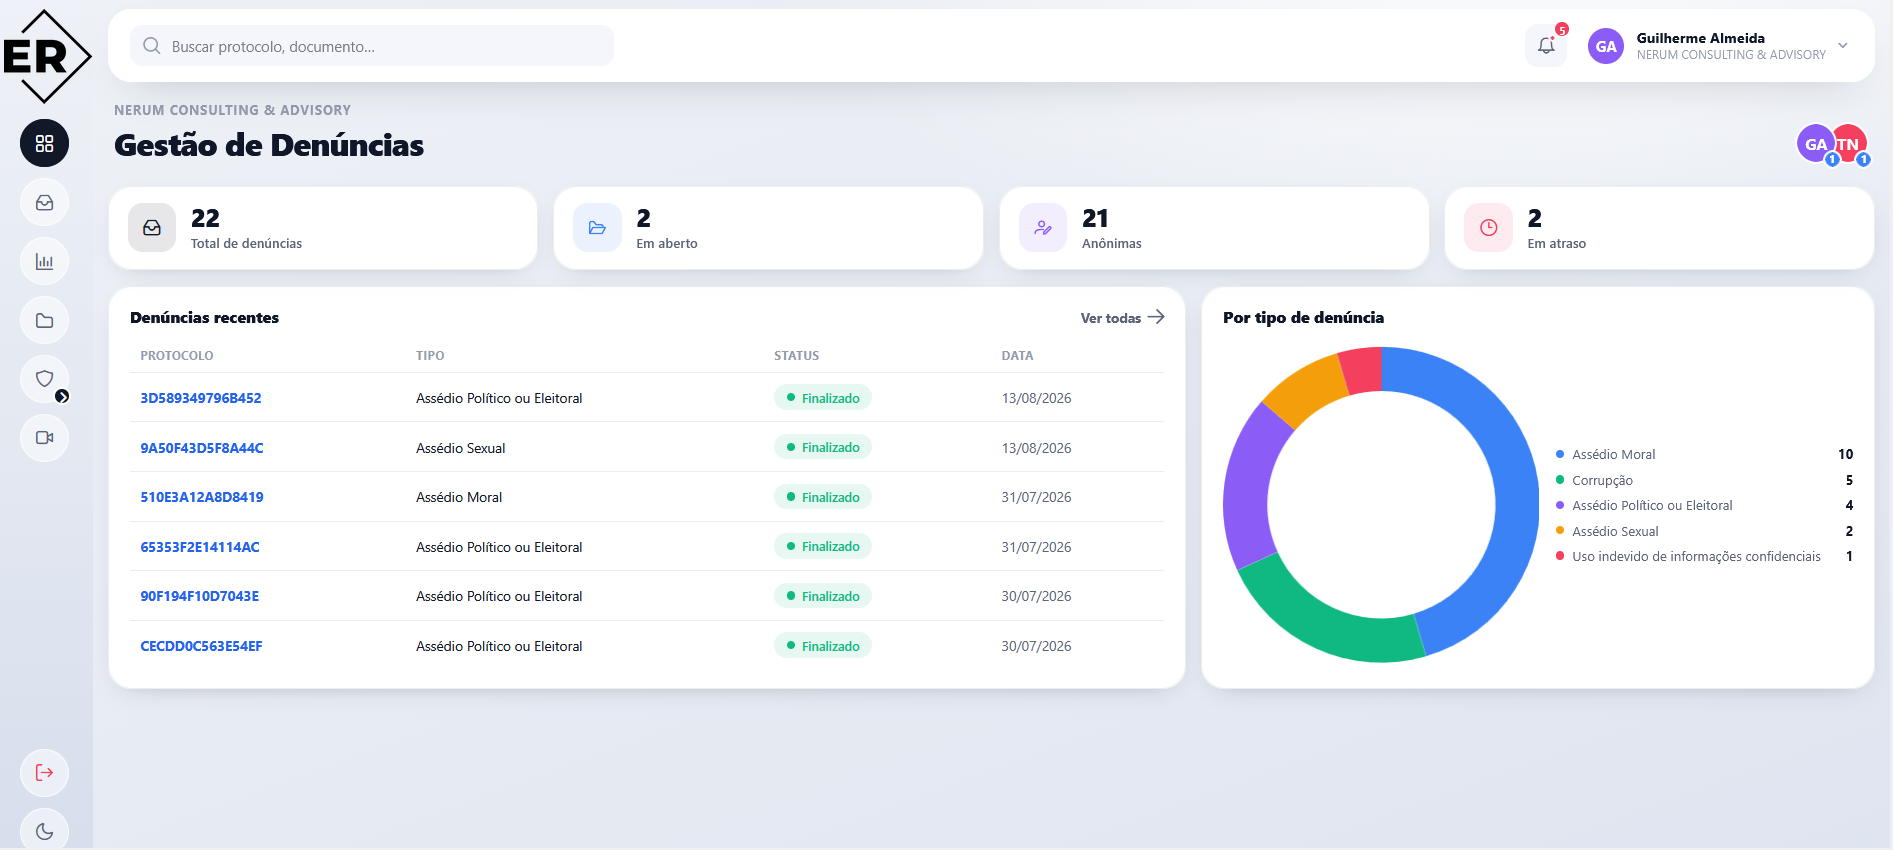Click the Total de denúncias inbox icon
Screen dimensions: 1893x850
pyautogui.click(x=152, y=228)
